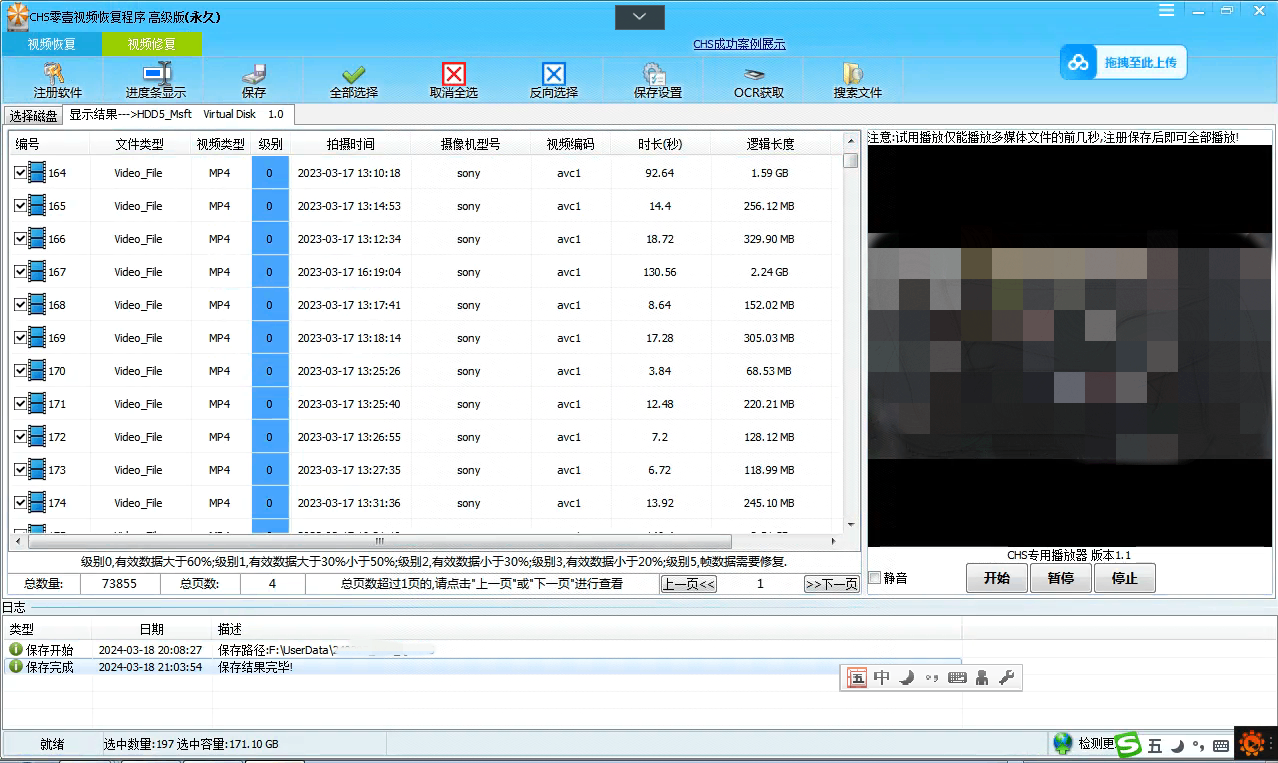
Task: Switch to the 视频修复 tab
Action: point(152,44)
